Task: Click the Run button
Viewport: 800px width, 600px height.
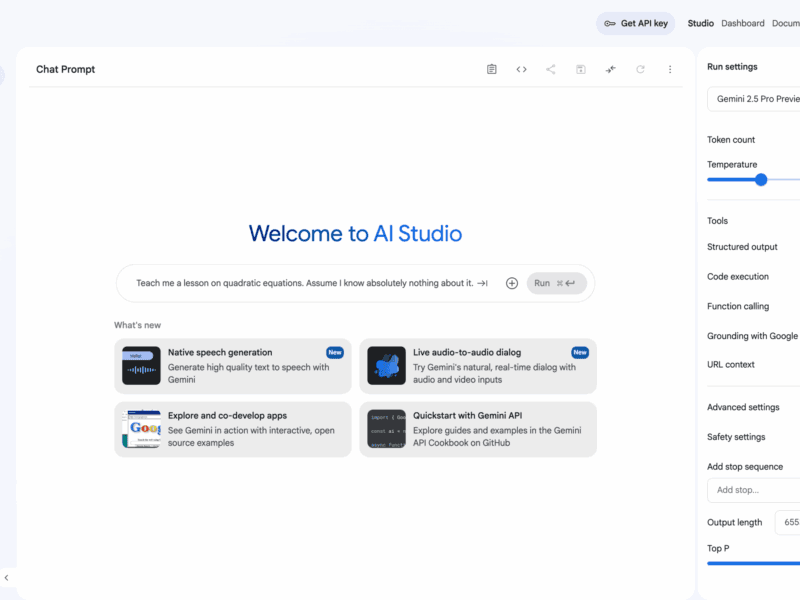Action: coord(556,283)
